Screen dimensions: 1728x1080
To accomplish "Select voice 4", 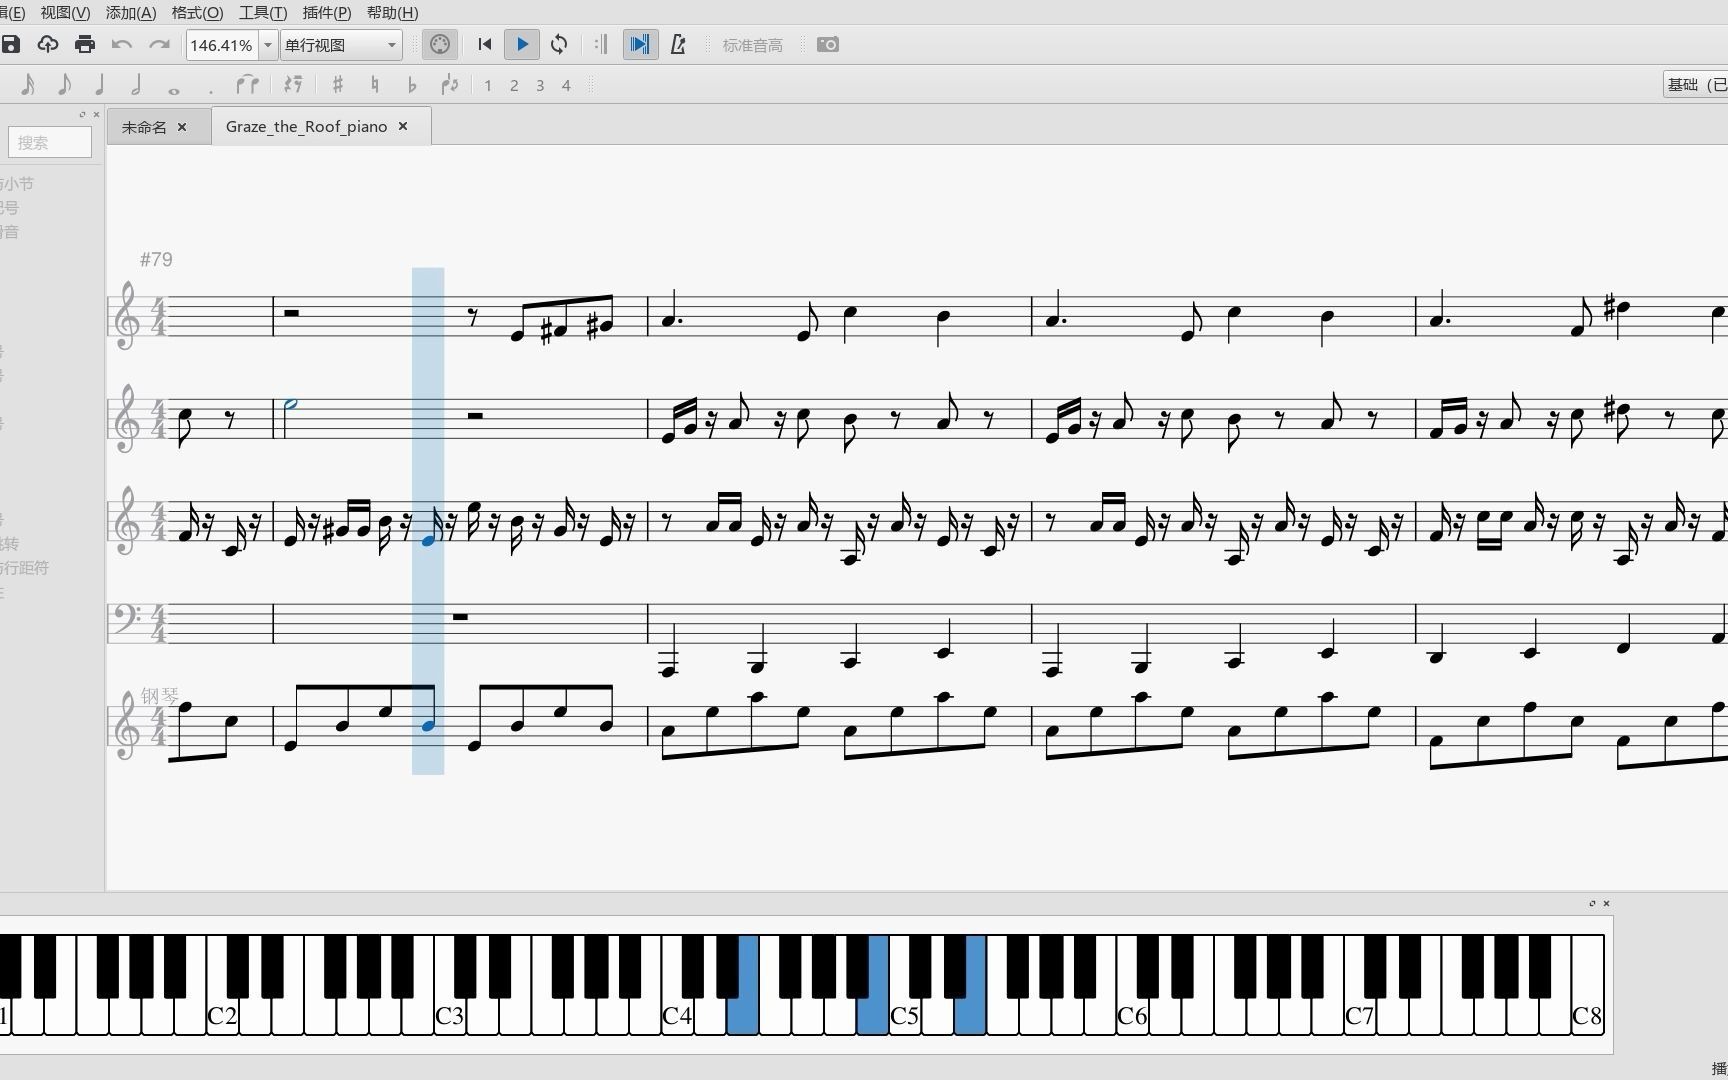I will (566, 86).
